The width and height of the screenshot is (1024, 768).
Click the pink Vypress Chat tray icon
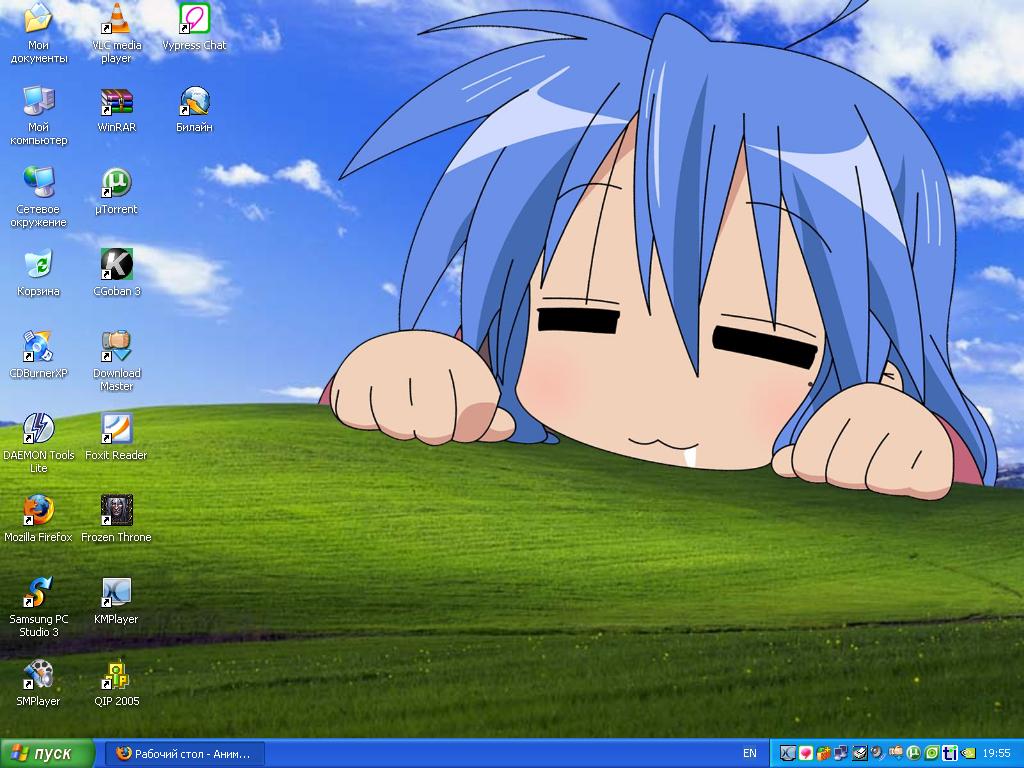tap(806, 753)
